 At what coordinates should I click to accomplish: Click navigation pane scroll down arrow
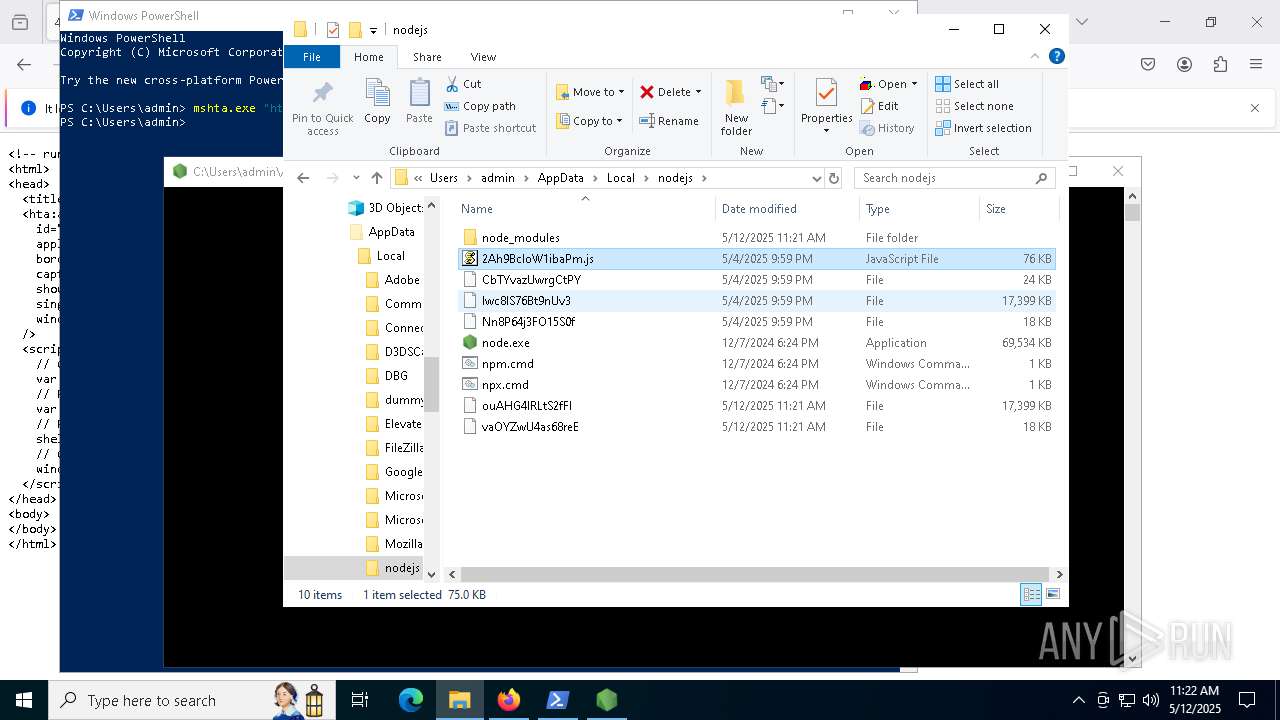(x=432, y=574)
